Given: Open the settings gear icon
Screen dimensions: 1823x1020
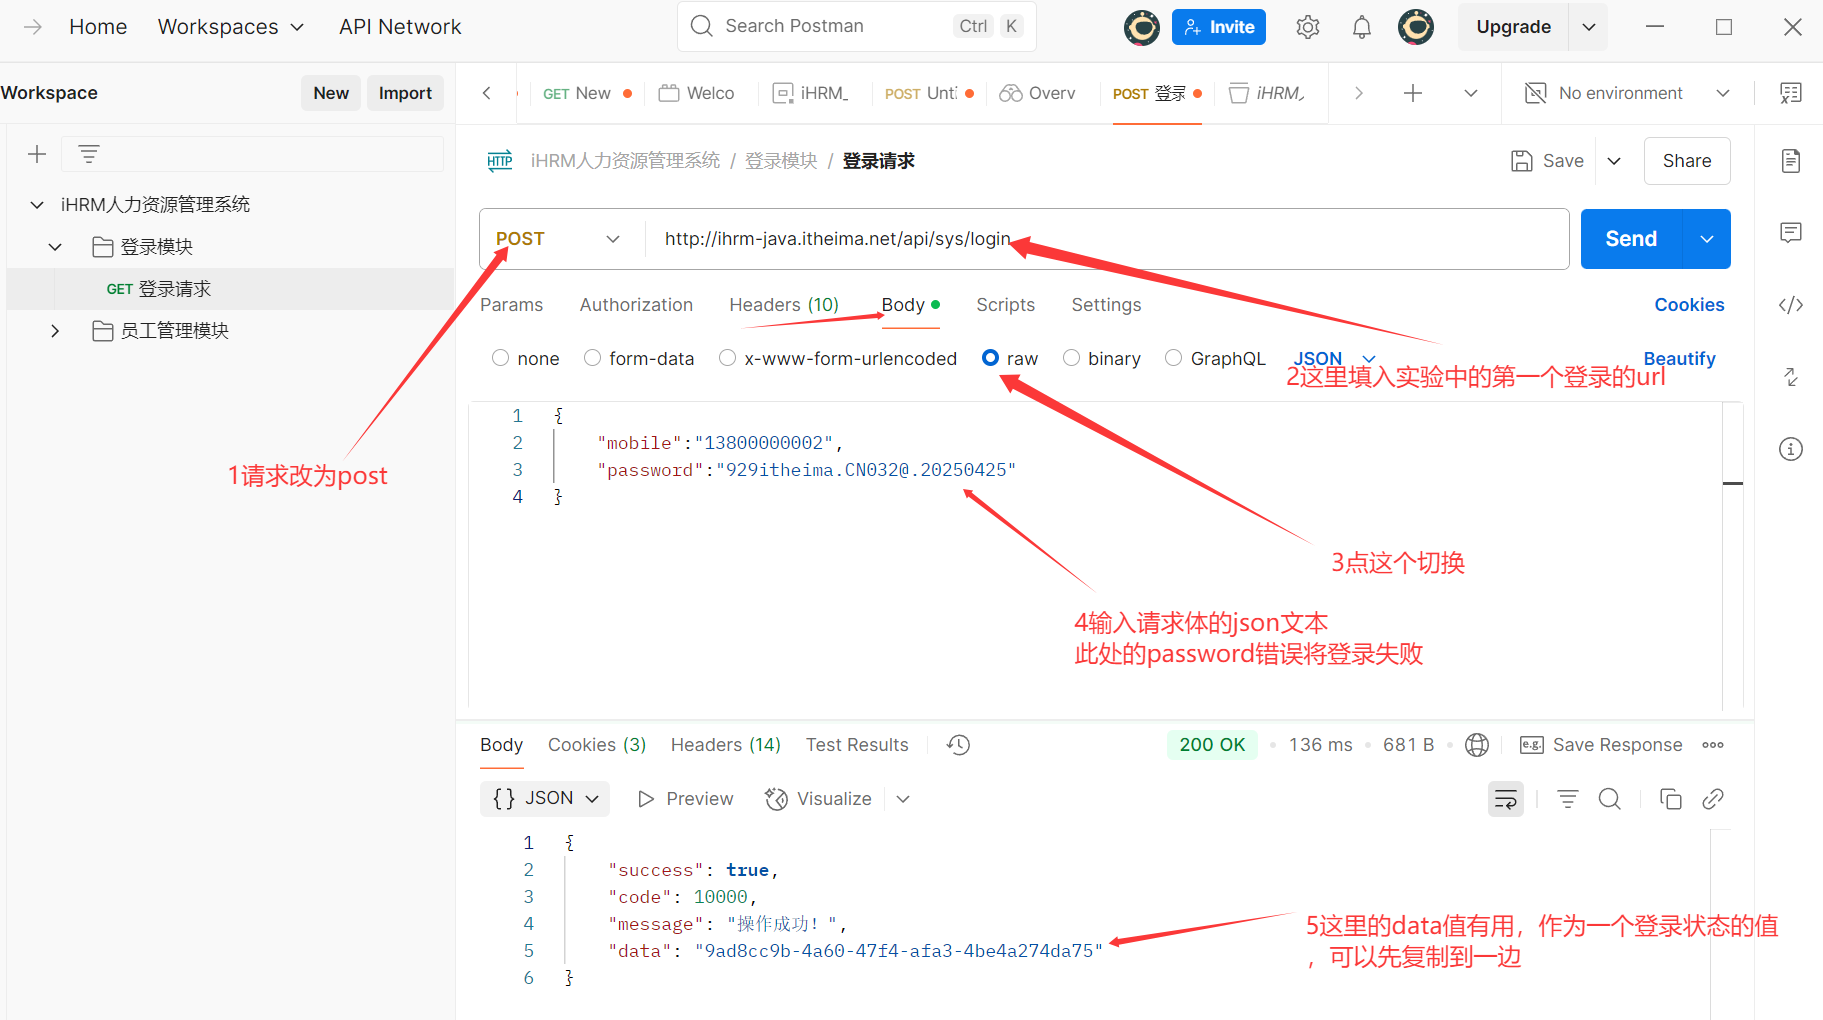Looking at the screenshot, I should pyautogui.click(x=1308, y=27).
